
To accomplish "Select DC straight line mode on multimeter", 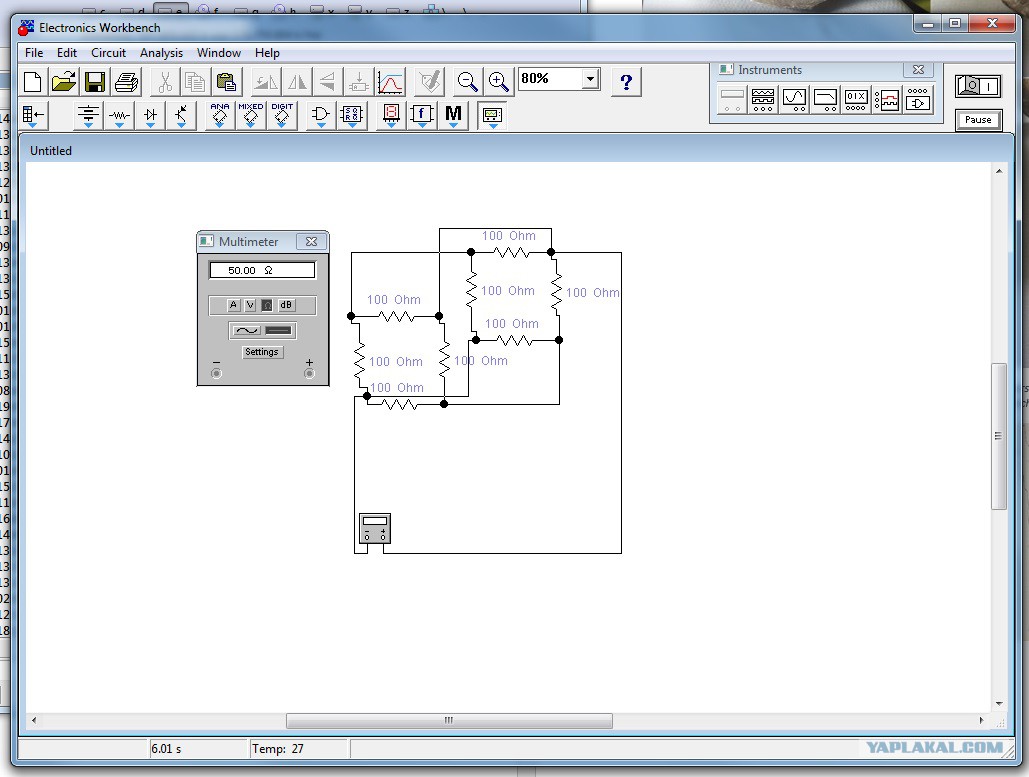I will 279,331.
